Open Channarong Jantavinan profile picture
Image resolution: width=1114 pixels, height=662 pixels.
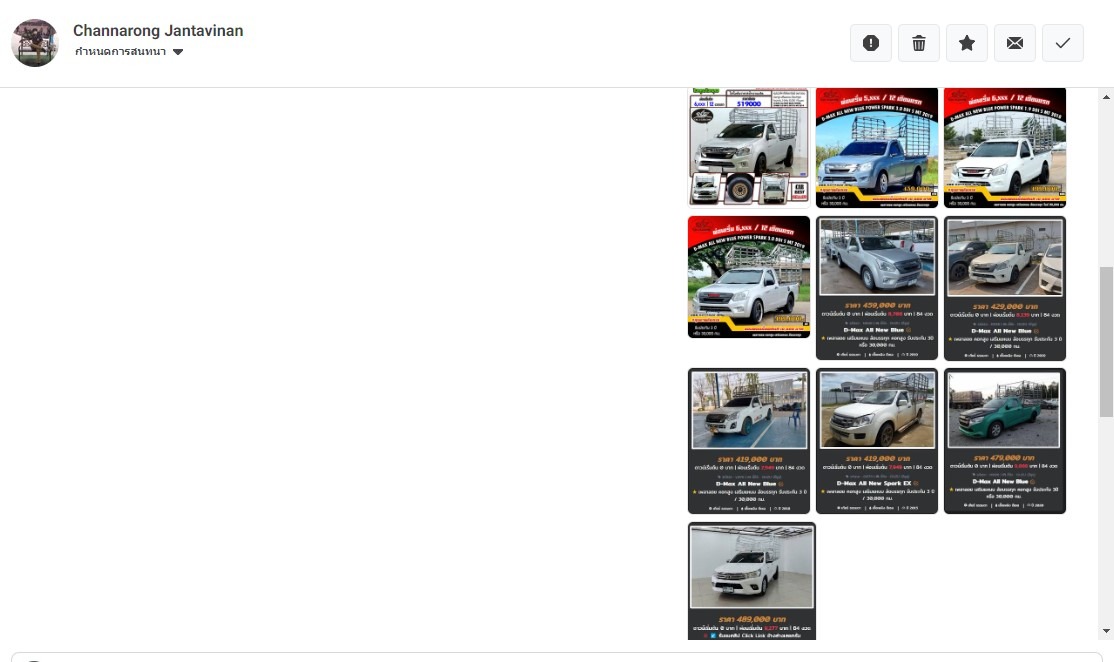tap(35, 43)
